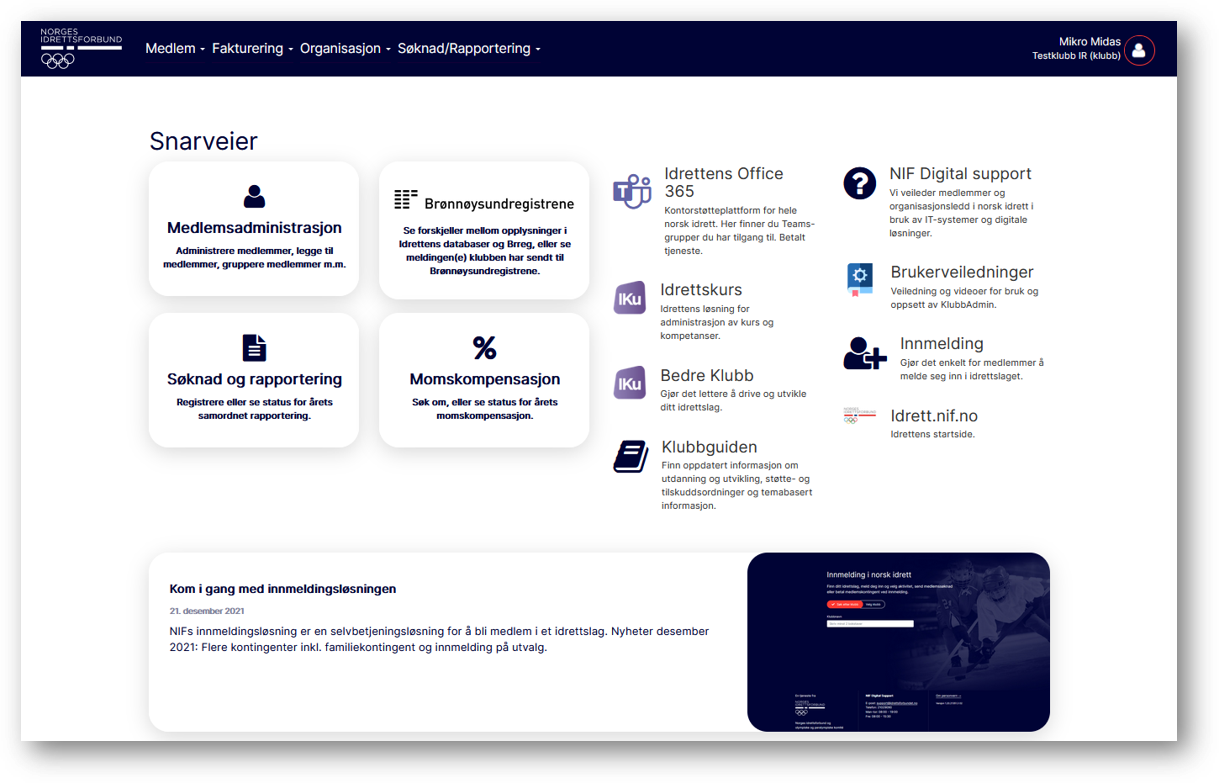
Task: Click the user name 'Mikro Midas'
Action: [1090, 42]
